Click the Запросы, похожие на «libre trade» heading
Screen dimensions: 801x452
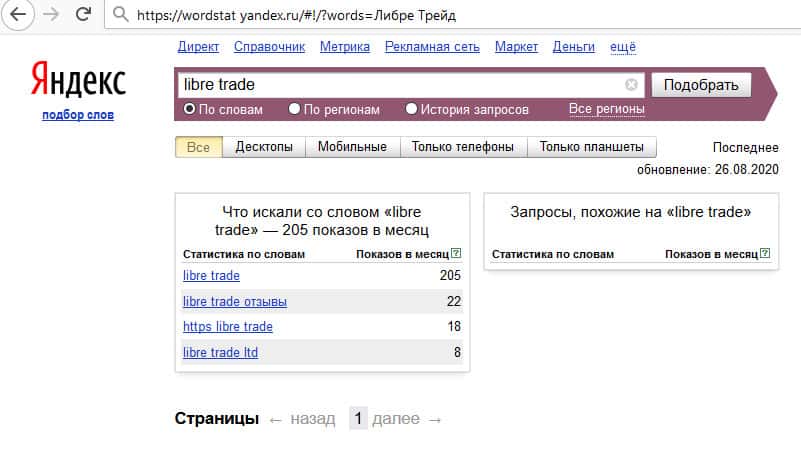[630, 212]
